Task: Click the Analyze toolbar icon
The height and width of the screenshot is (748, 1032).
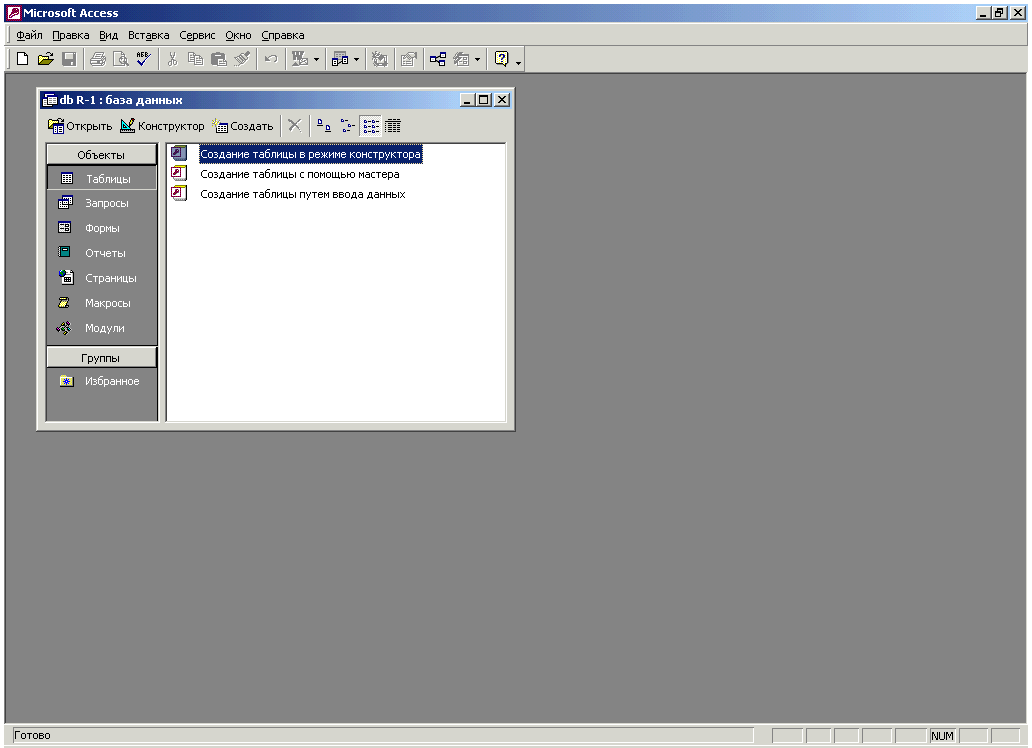Action: [340, 59]
